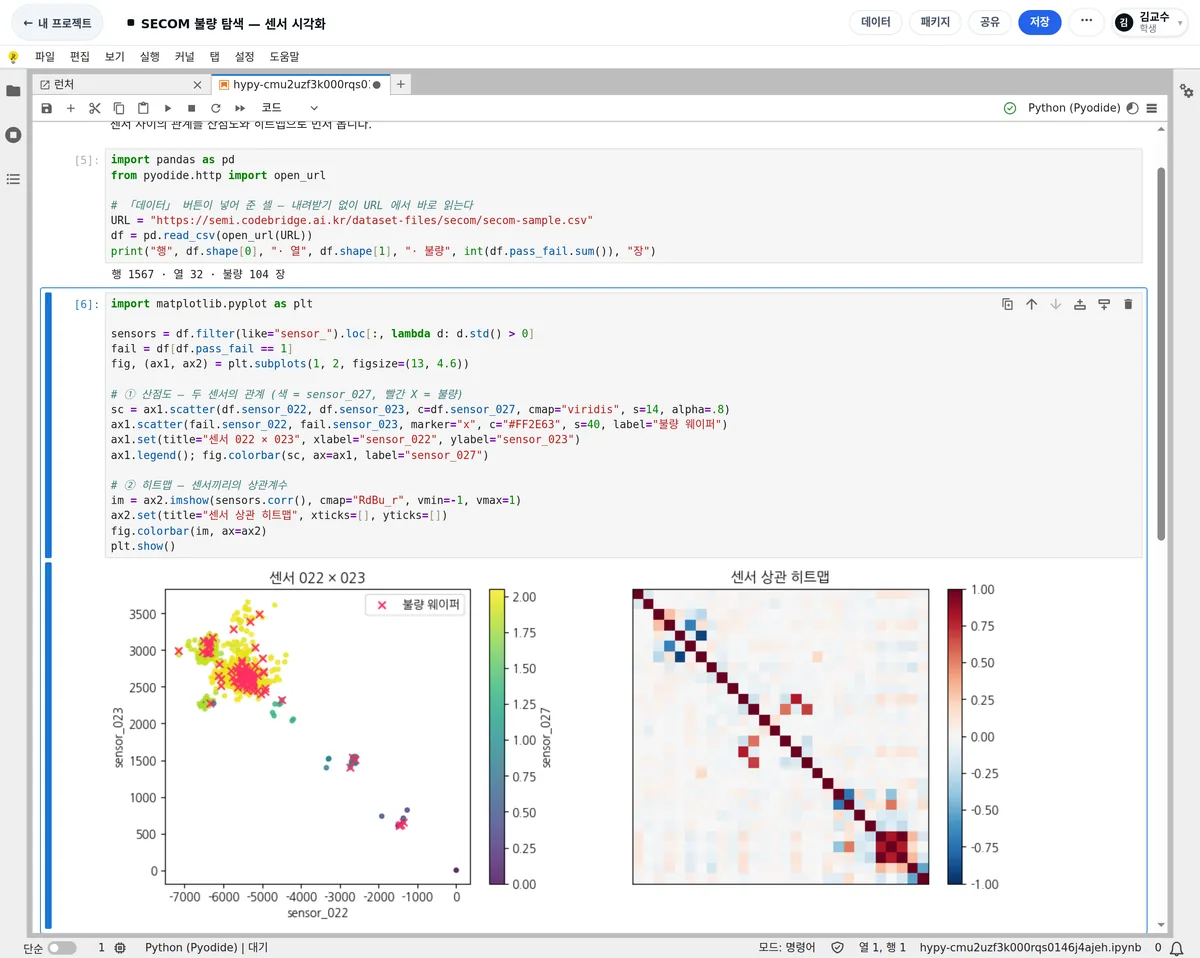Screen dimensions: 1200x958
Task: Delete cell 6 with the trash icon
Action: point(1128,304)
